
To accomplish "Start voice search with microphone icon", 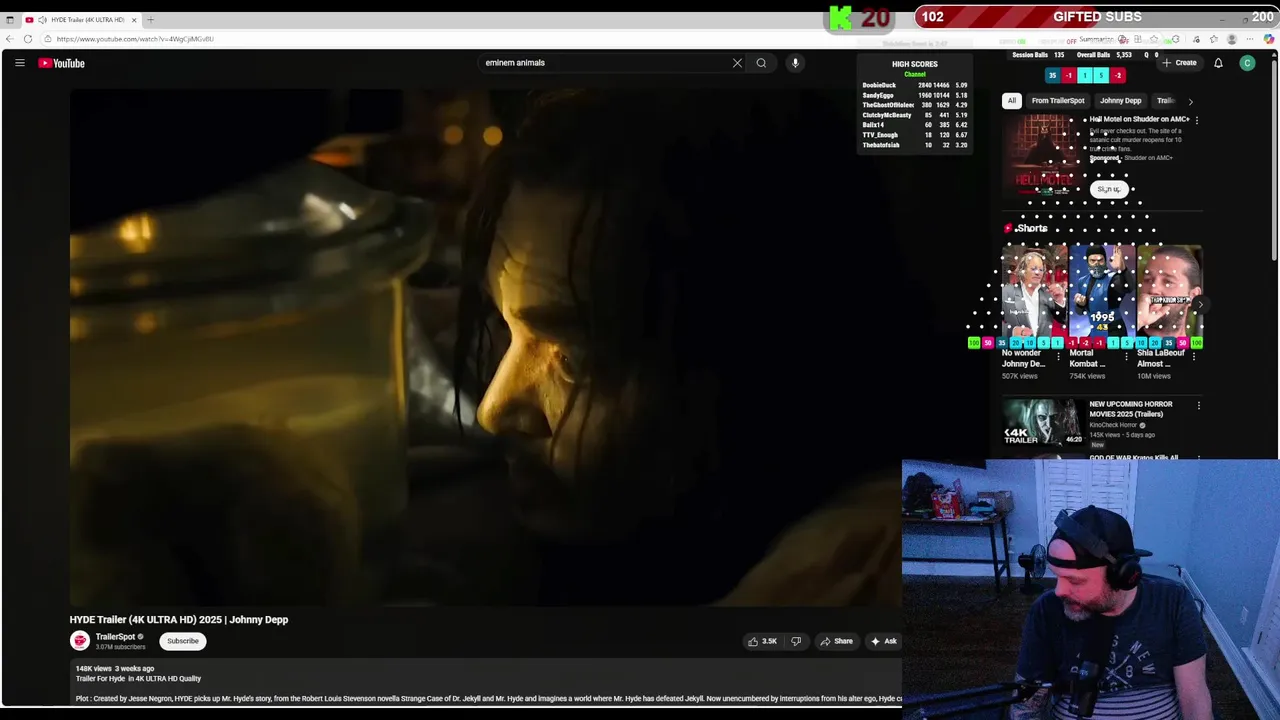I will (795, 63).
